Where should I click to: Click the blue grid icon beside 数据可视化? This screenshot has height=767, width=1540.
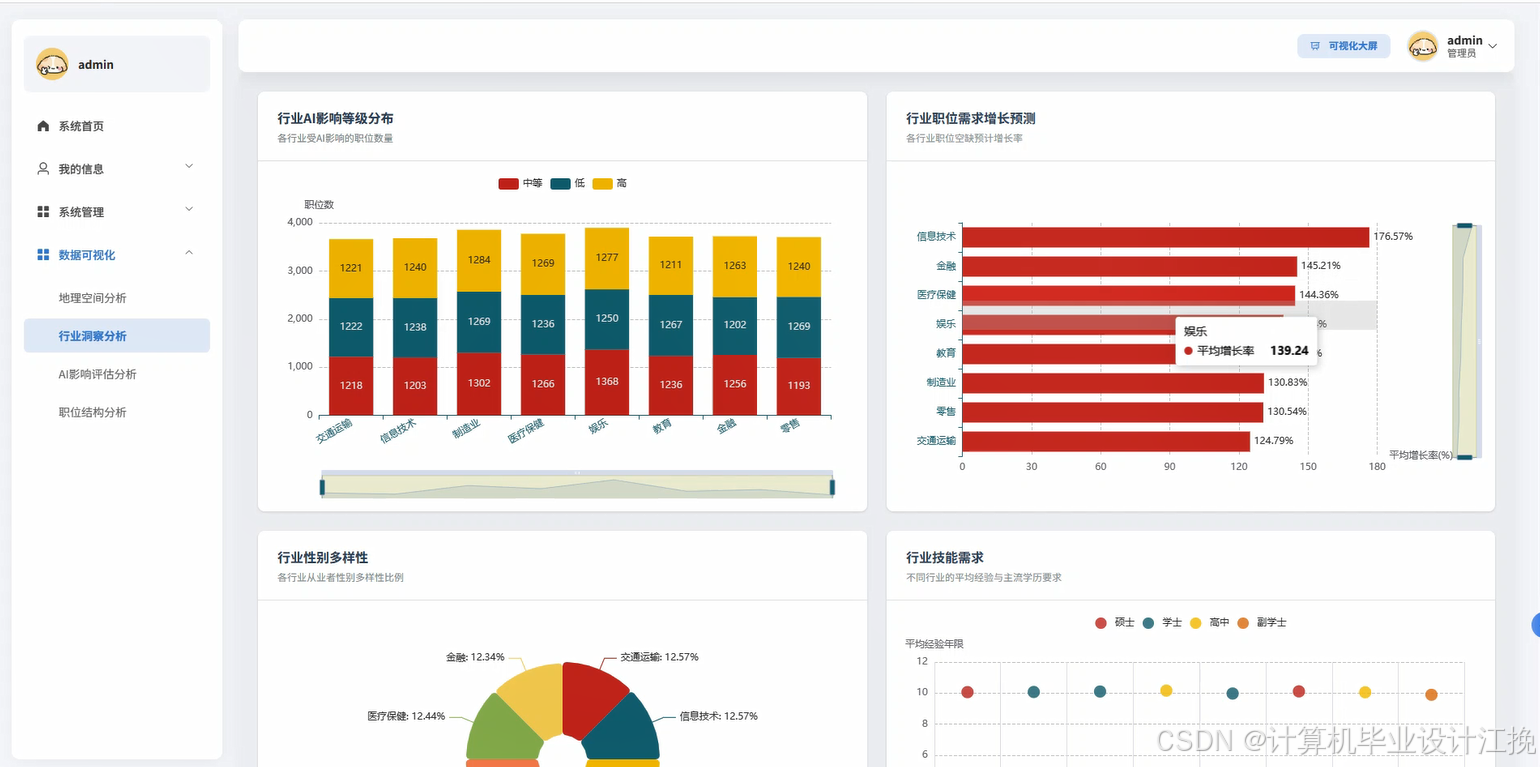coord(43,255)
